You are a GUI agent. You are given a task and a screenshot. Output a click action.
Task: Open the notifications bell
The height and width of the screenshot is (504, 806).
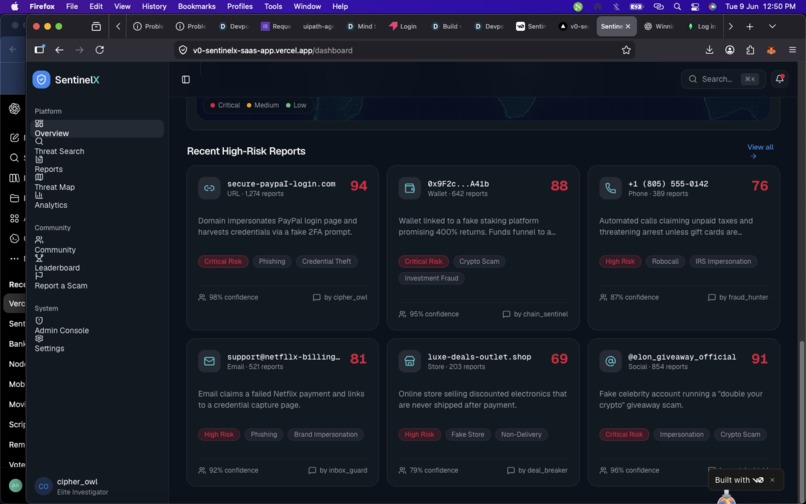[x=779, y=79]
